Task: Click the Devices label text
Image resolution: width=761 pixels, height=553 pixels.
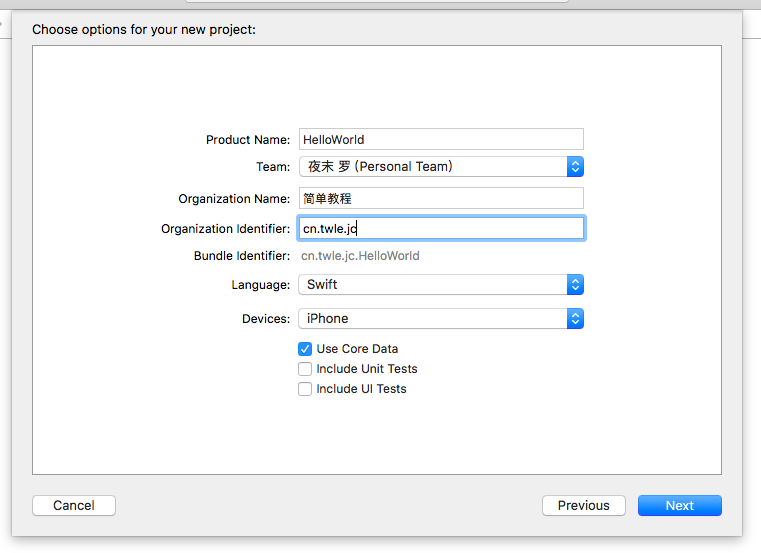Action: pyautogui.click(x=265, y=319)
